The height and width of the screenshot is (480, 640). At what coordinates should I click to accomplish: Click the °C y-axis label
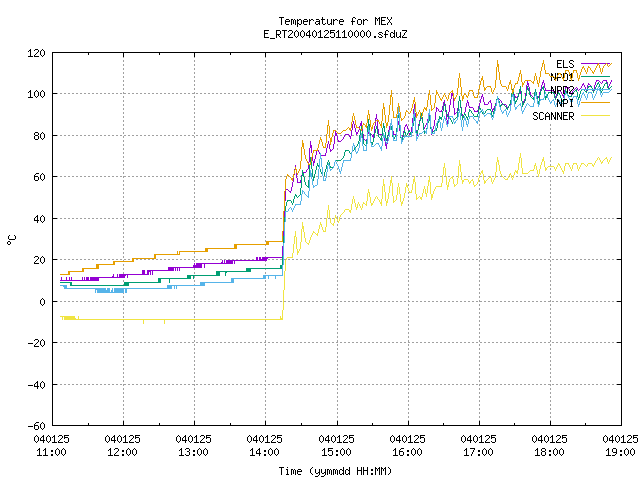pyautogui.click(x=11, y=240)
